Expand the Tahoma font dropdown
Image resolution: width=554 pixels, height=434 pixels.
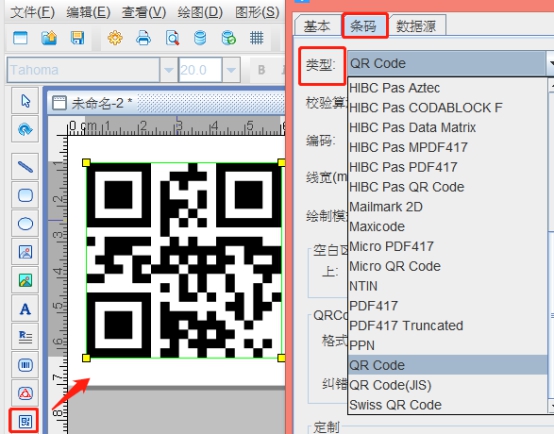169,70
